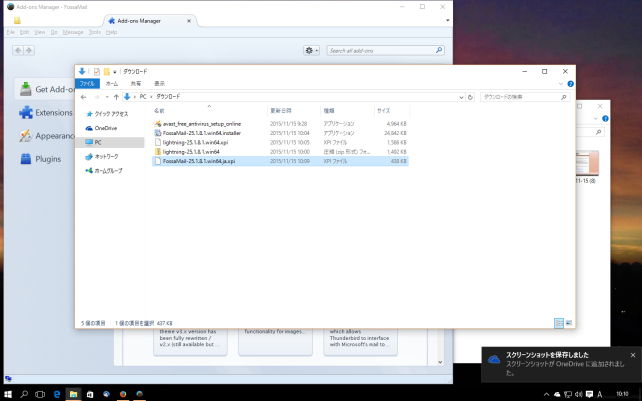Open the address bar history dropdown
The width and height of the screenshot is (642, 401).
[461, 97]
